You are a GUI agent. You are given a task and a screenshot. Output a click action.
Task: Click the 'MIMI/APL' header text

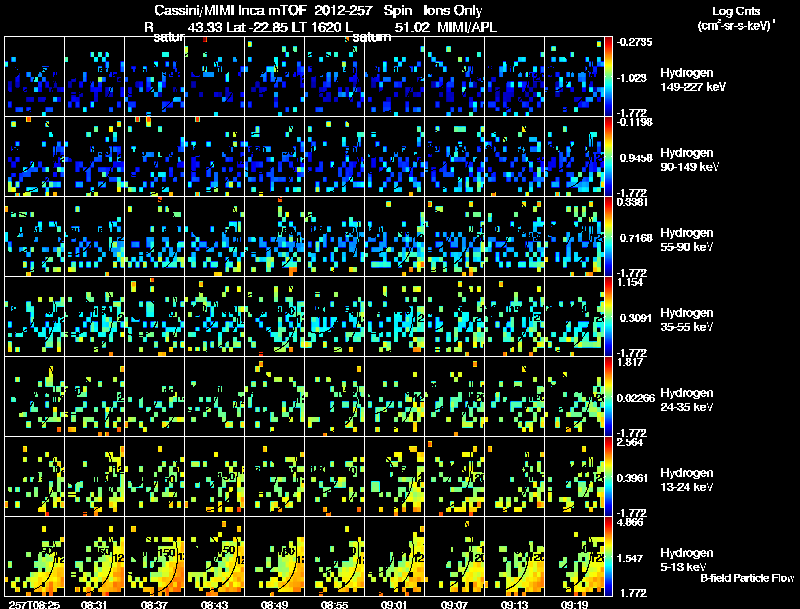[x=467, y=27]
